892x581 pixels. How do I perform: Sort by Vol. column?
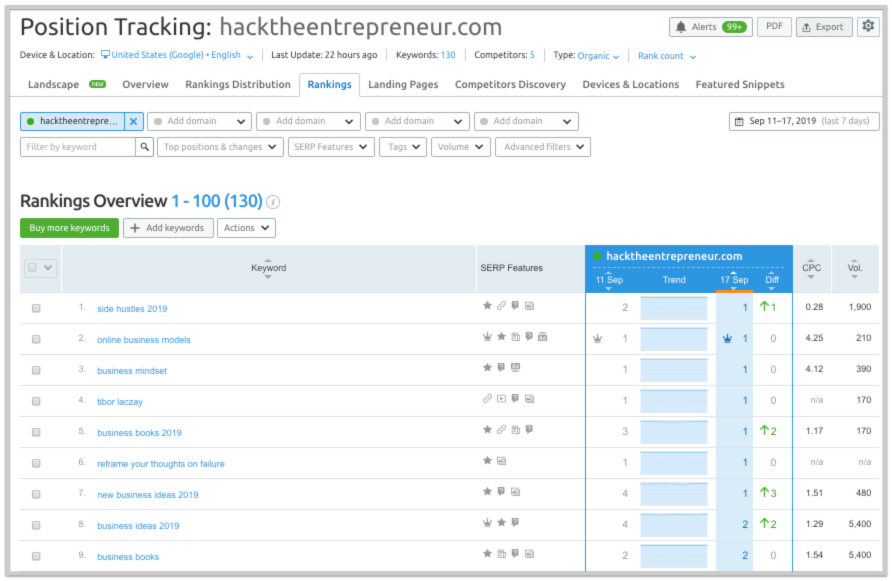tap(854, 269)
